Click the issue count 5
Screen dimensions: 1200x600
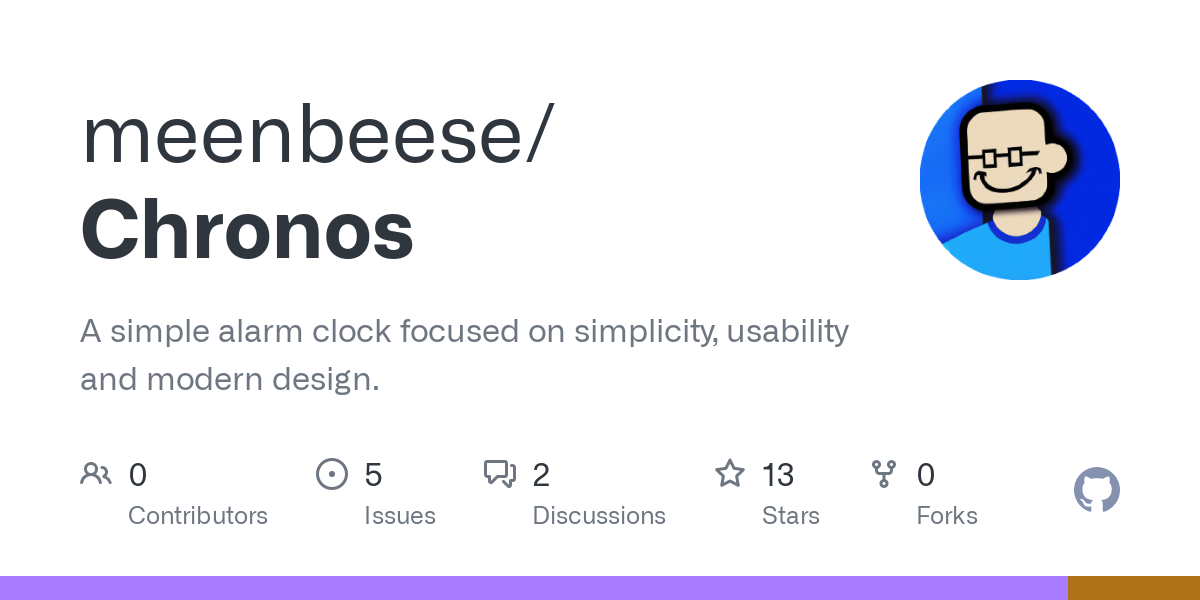click(x=373, y=474)
